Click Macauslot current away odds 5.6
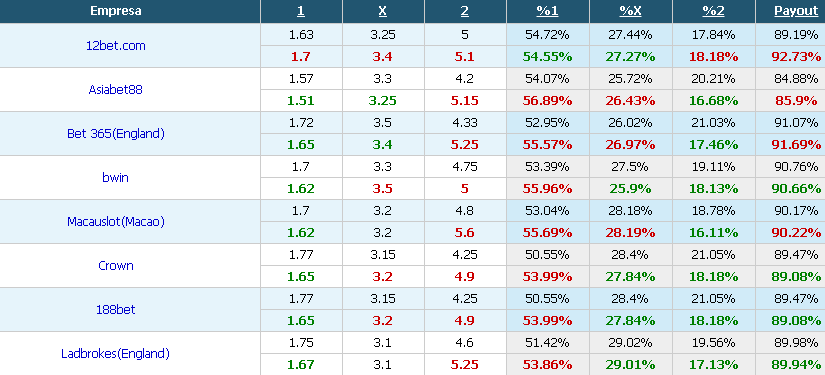 pyautogui.click(x=465, y=233)
